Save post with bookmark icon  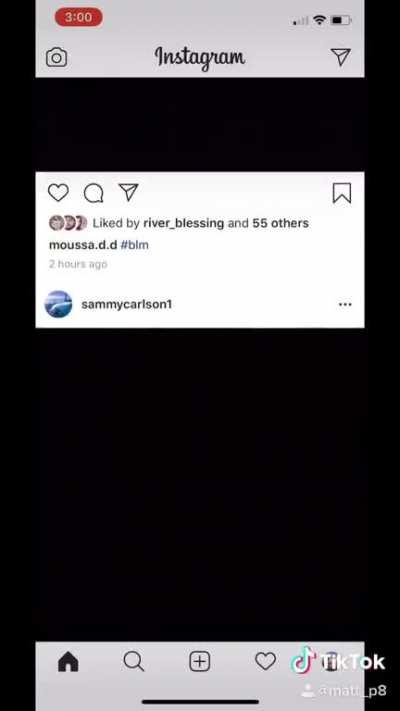(x=342, y=193)
